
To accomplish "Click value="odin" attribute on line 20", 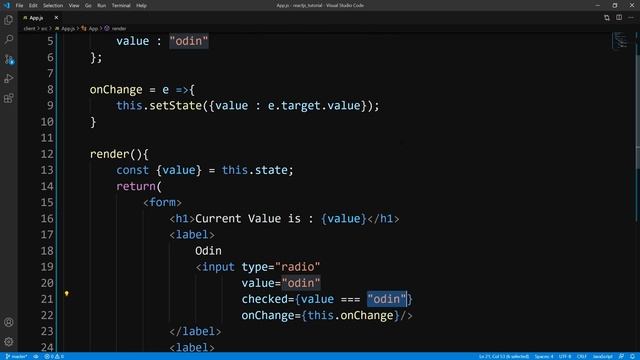I will (x=281, y=283).
